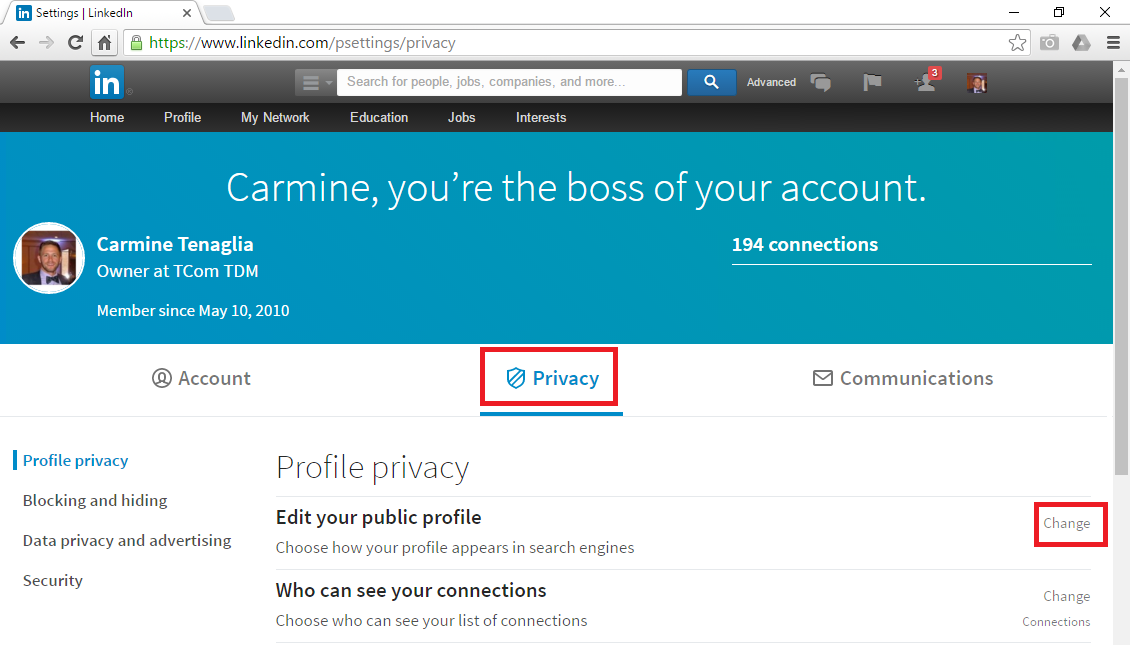
Task: Click Change for Edit your public profile
Action: pyautogui.click(x=1067, y=523)
